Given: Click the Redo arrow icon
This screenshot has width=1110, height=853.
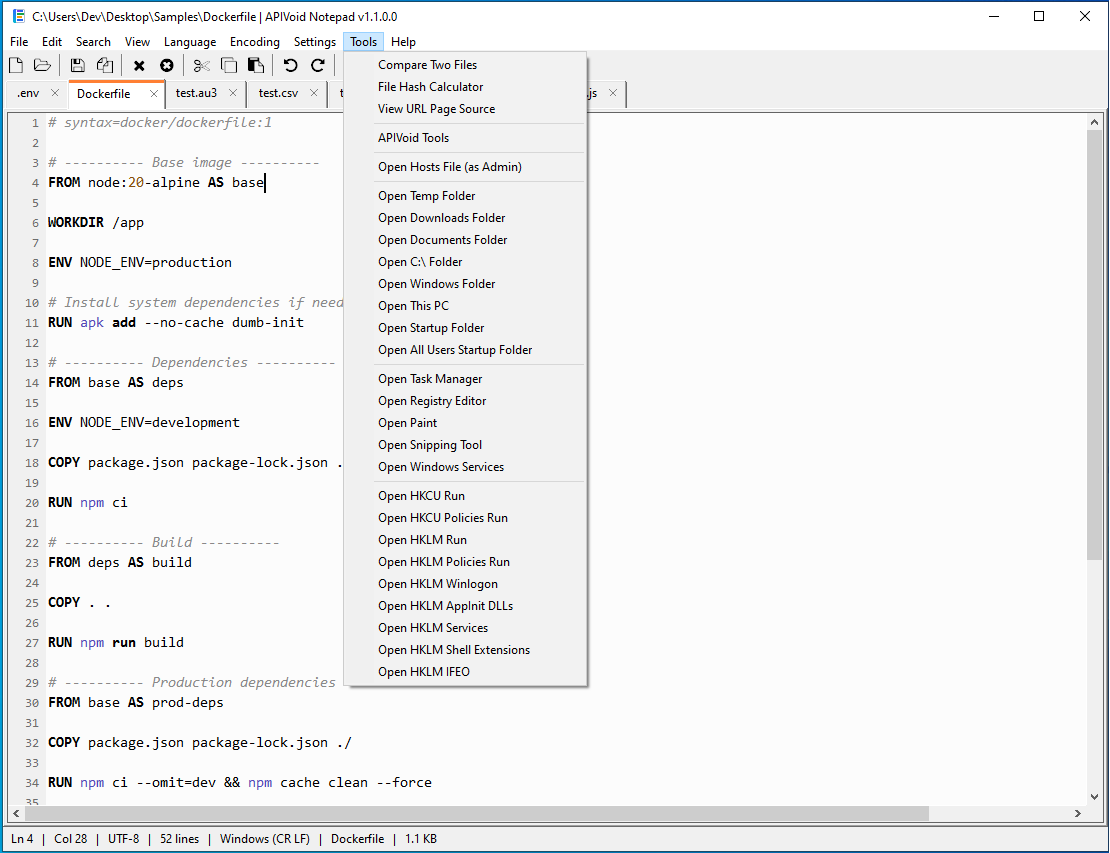Looking at the screenshot, I should [x=318, y=66].
